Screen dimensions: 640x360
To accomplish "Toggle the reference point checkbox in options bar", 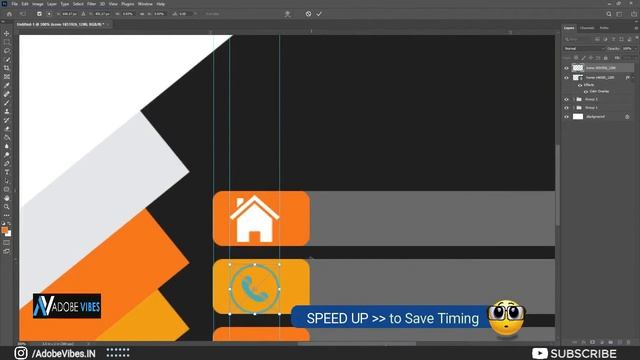I will click(39, 14).
